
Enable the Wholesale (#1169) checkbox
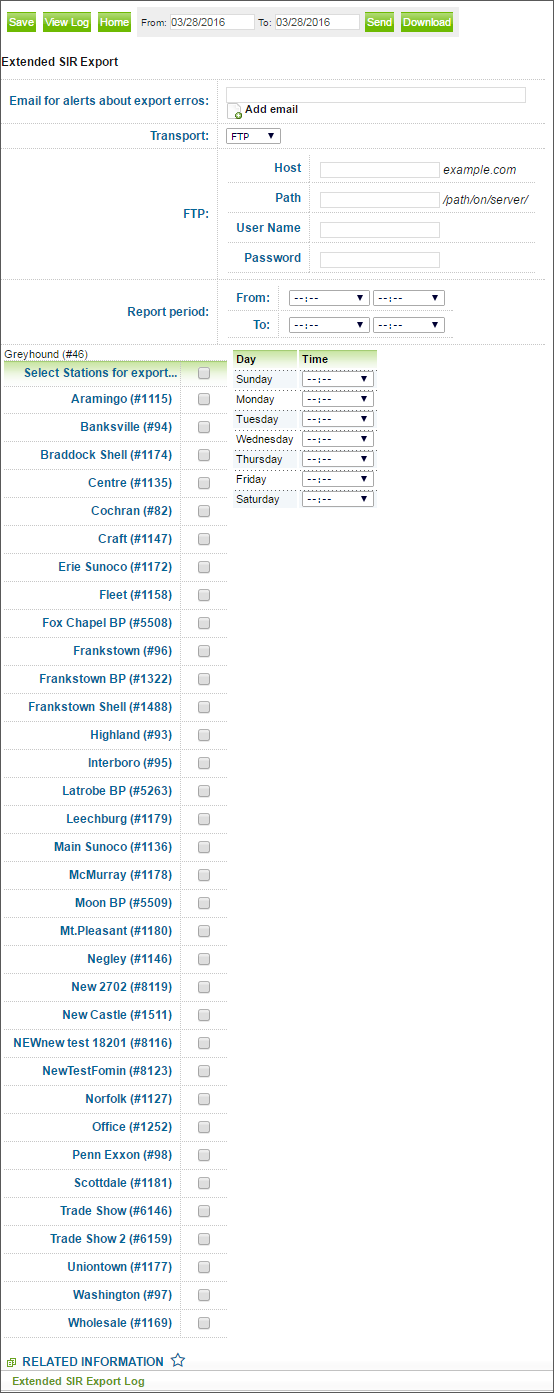point(204,1323)
